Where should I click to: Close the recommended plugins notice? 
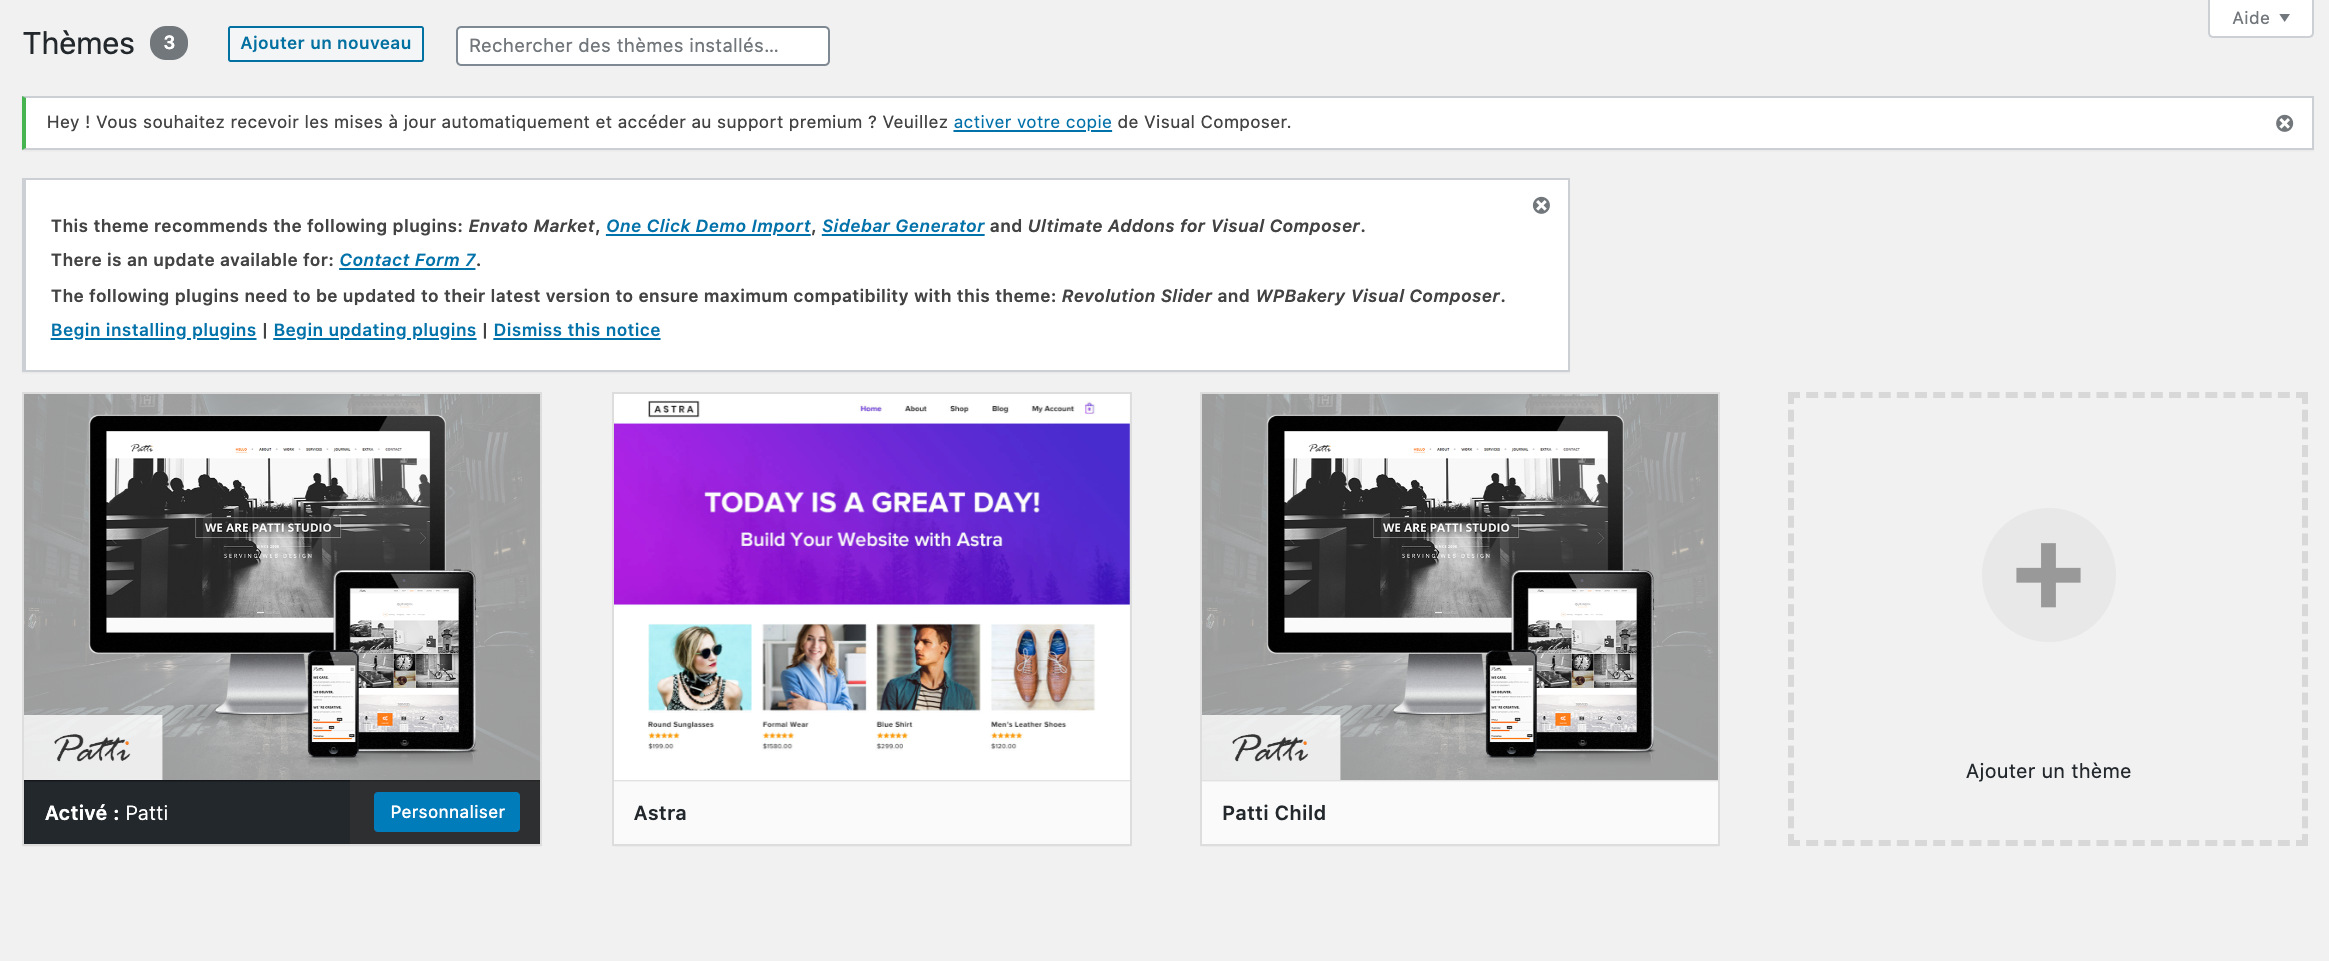(x=1541, y=205)
